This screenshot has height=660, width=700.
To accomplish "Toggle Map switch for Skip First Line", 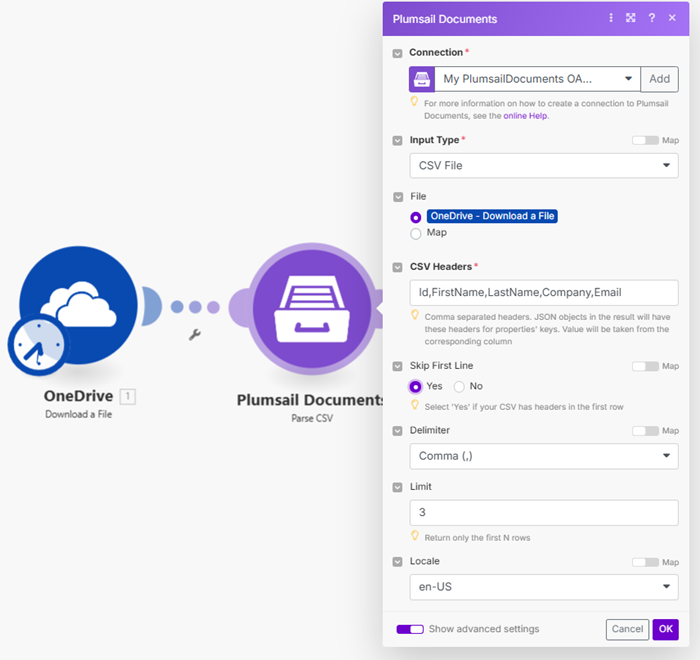I will (645, 366).
